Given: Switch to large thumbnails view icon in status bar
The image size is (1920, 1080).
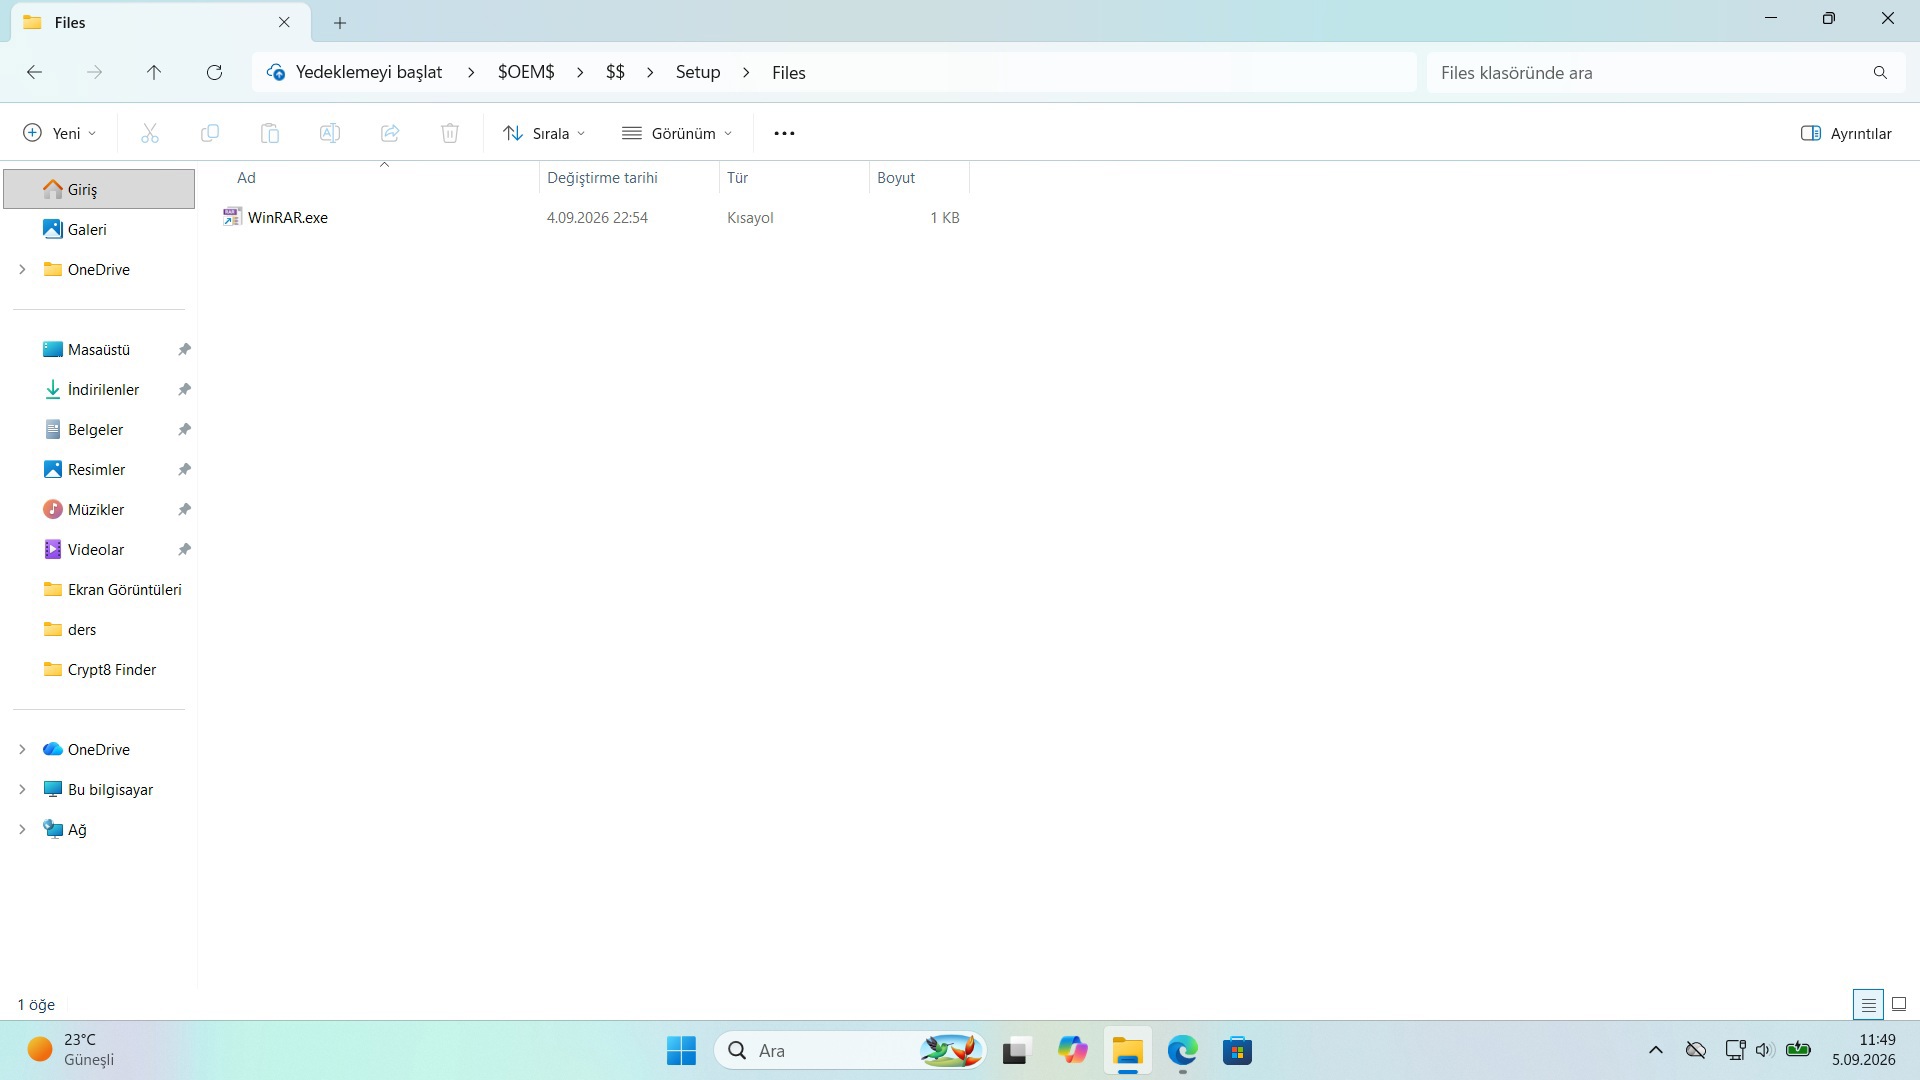Looking at the screenshot, I should point(1899,1004).
